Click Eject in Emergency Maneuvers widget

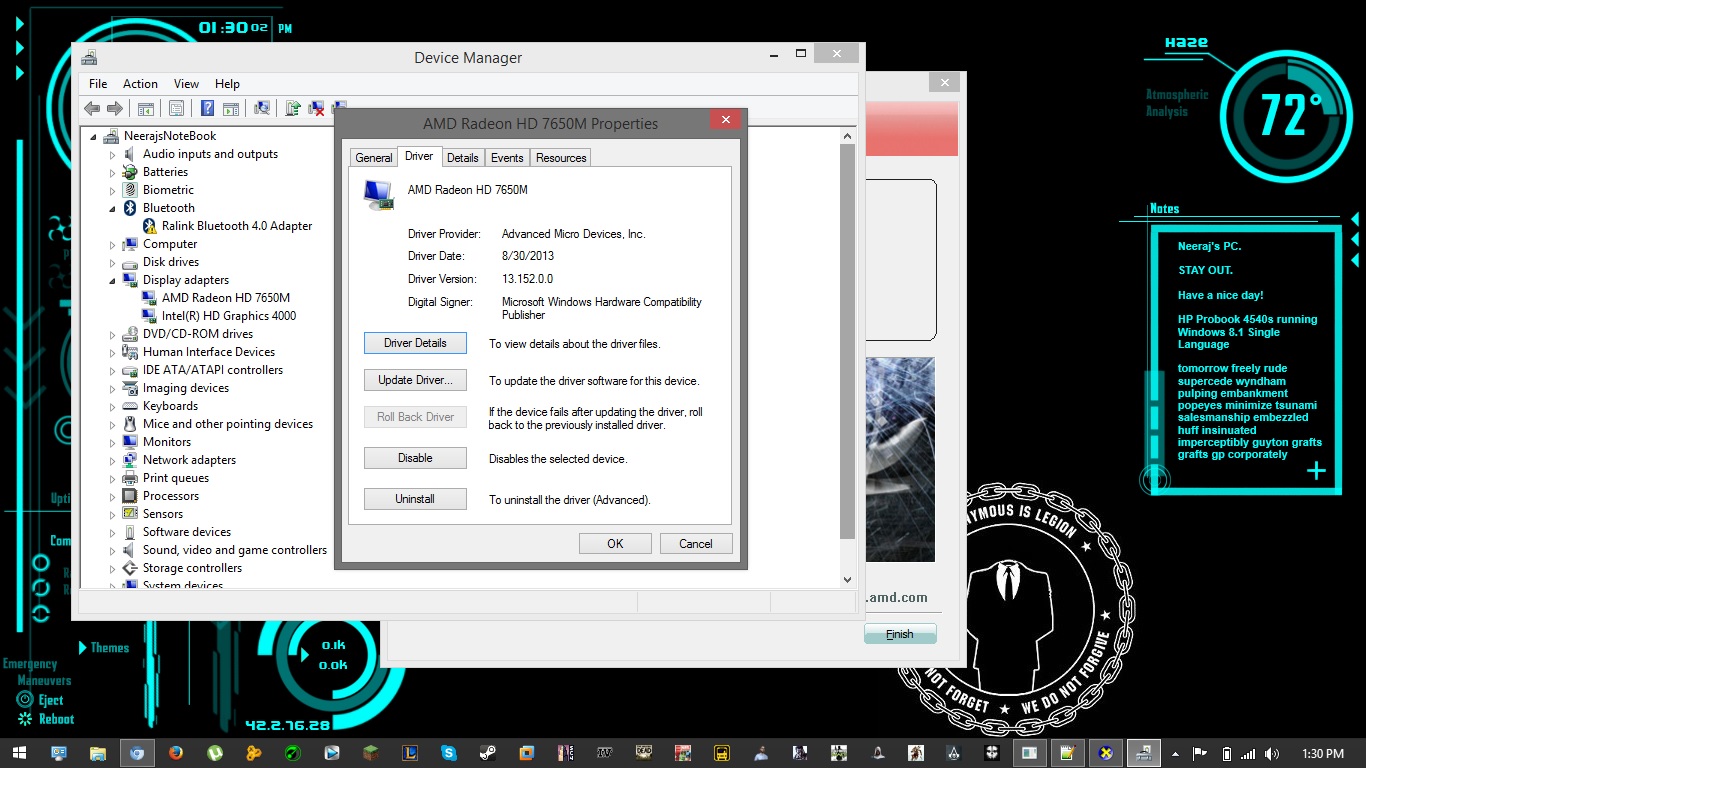pyautogui.click(x=51, y=700)
